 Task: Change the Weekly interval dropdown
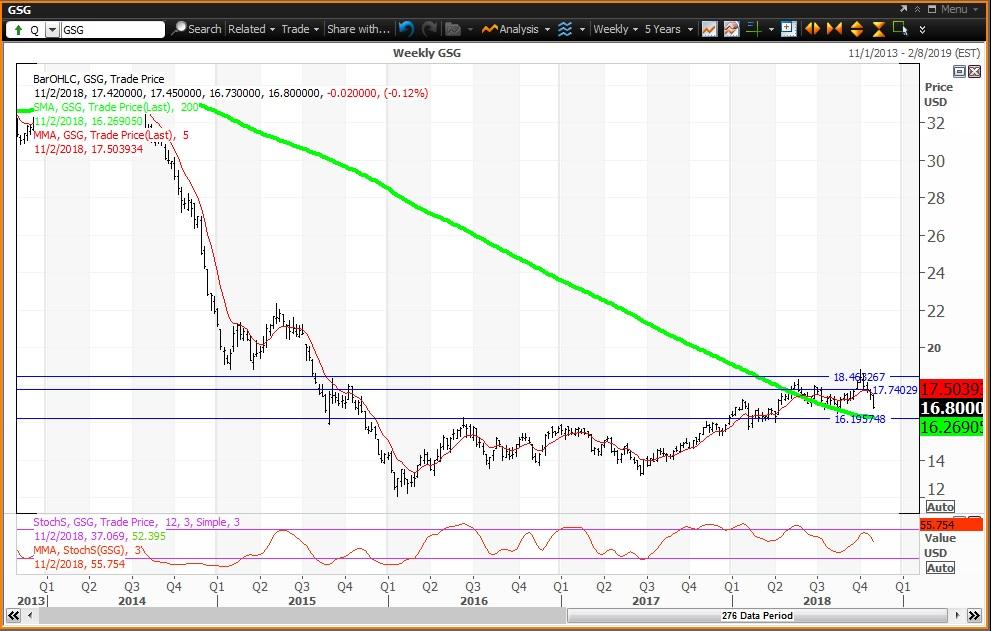coord(615,29)
